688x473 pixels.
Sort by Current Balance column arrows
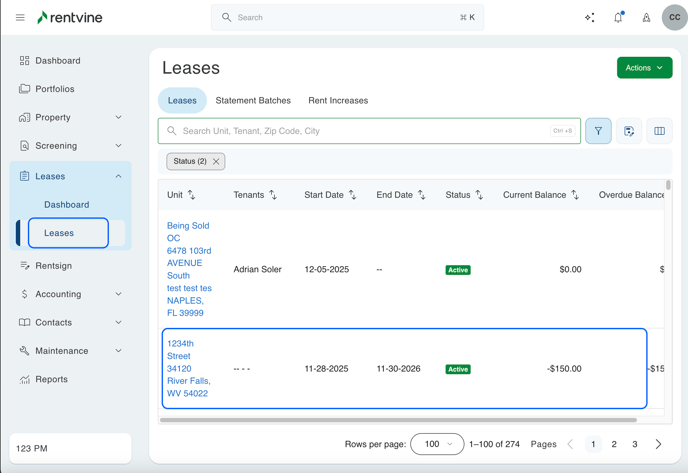575,195
